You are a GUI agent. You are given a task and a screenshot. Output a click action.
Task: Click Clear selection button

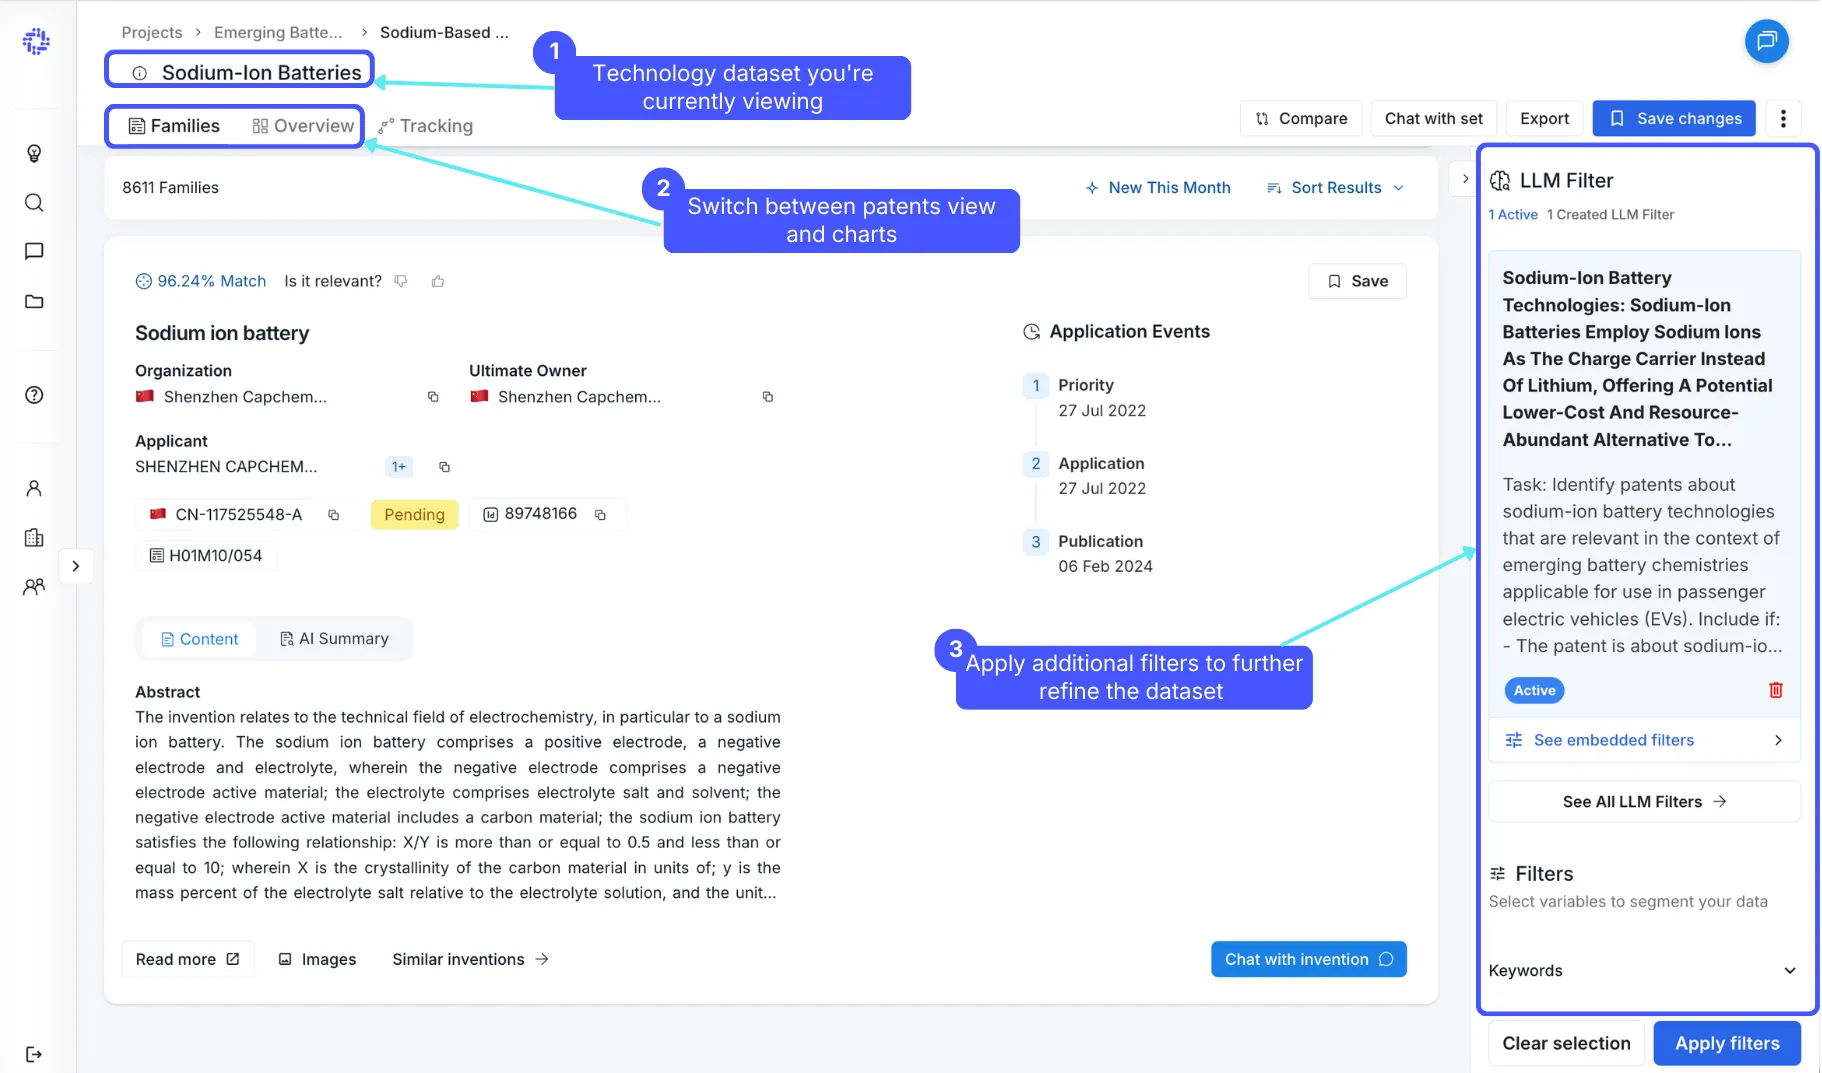pyautogui.click(x=1566, y=1043)
